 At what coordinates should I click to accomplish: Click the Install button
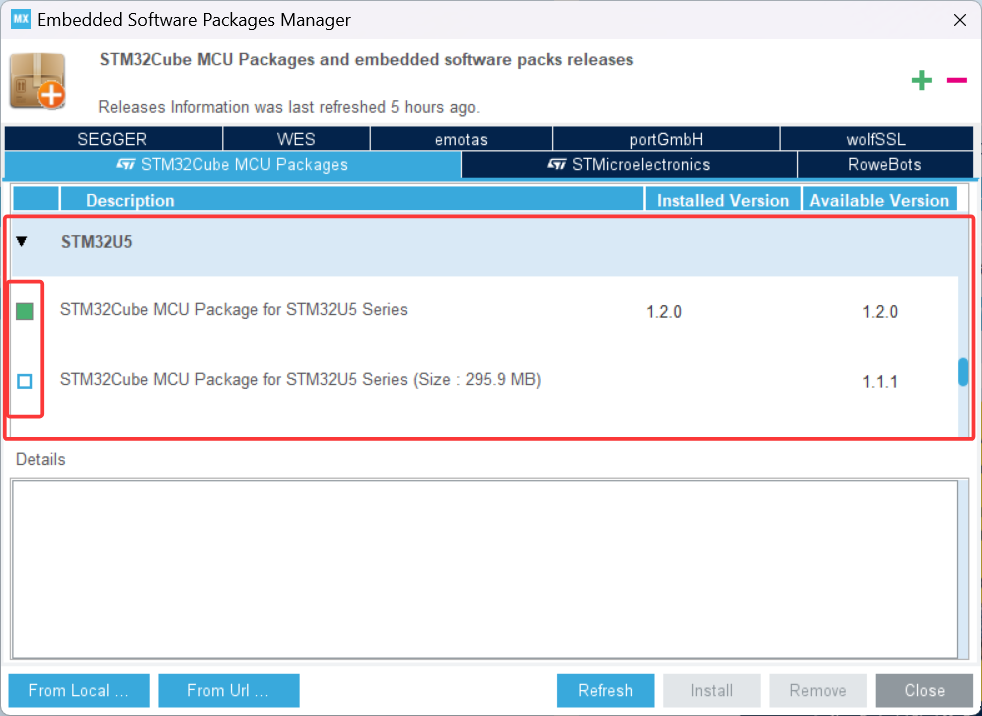(x=712, y=690)
